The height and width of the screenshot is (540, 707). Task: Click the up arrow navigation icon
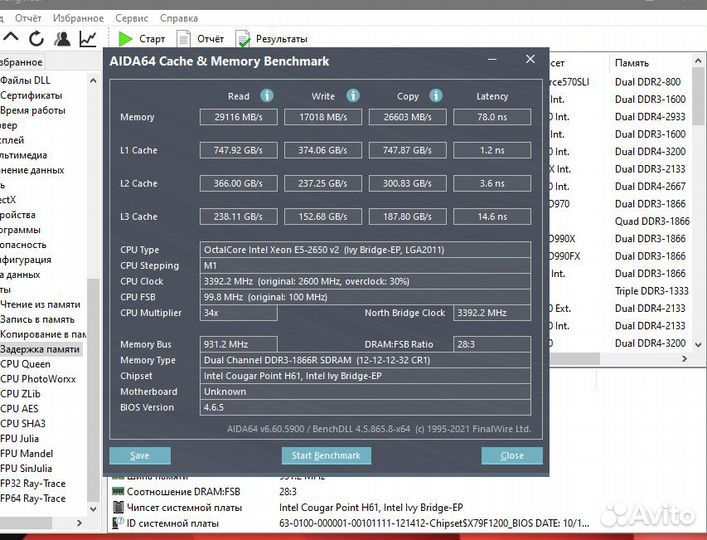[x=11, y=38]
